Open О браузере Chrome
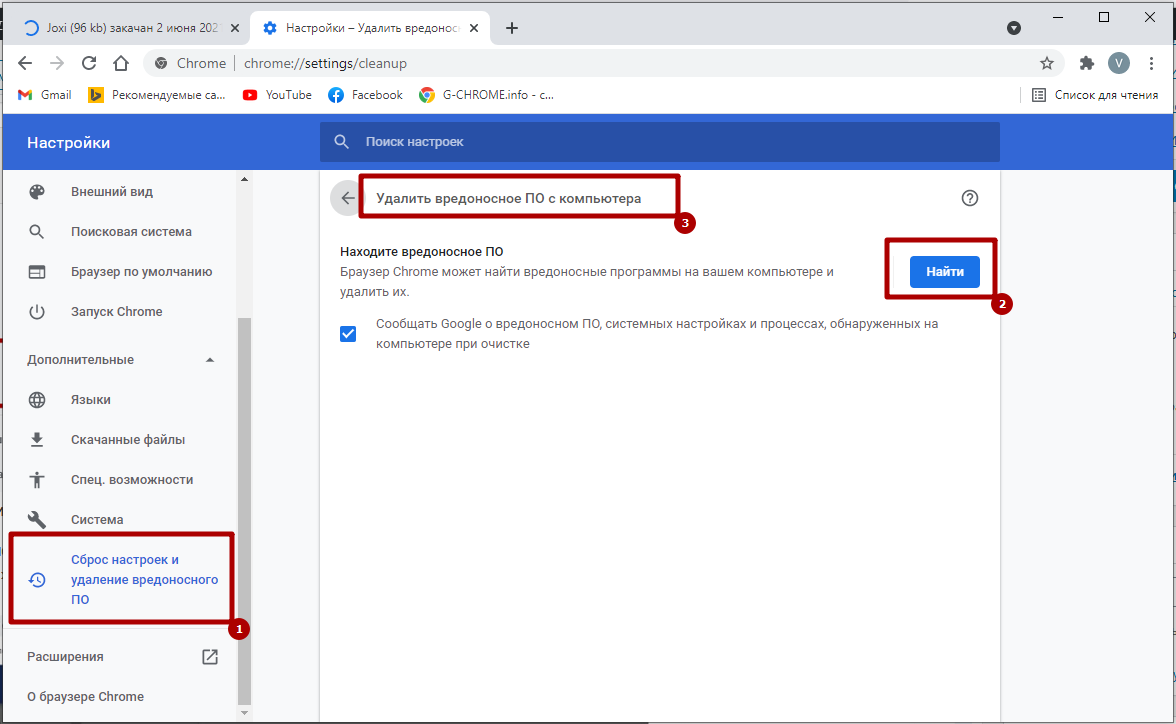 86,696
